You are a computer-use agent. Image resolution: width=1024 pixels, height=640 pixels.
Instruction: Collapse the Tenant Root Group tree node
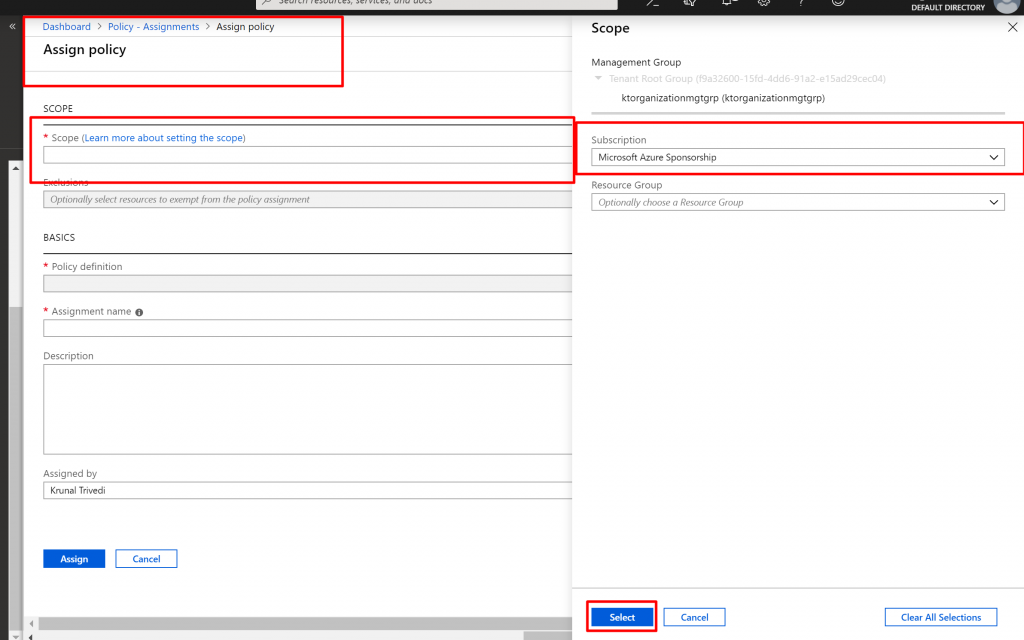tap(598, 78)
